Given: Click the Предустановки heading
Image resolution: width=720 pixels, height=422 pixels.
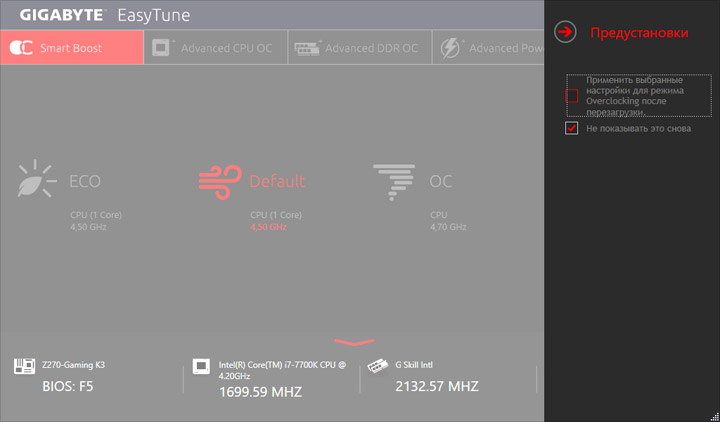Looking at the screenshot, I should click(x=639, y=33).
